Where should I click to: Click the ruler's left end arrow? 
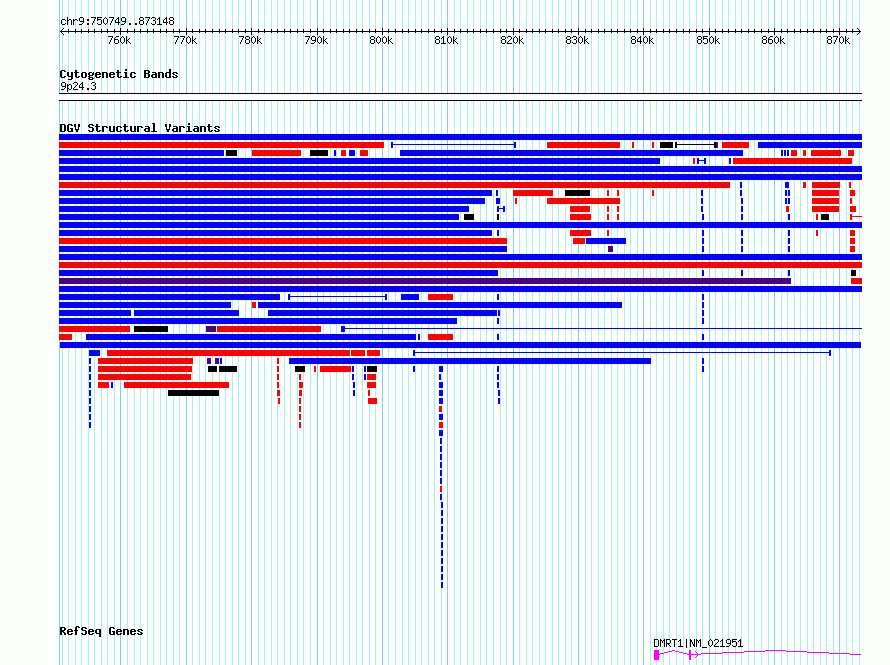coord(62,32)
